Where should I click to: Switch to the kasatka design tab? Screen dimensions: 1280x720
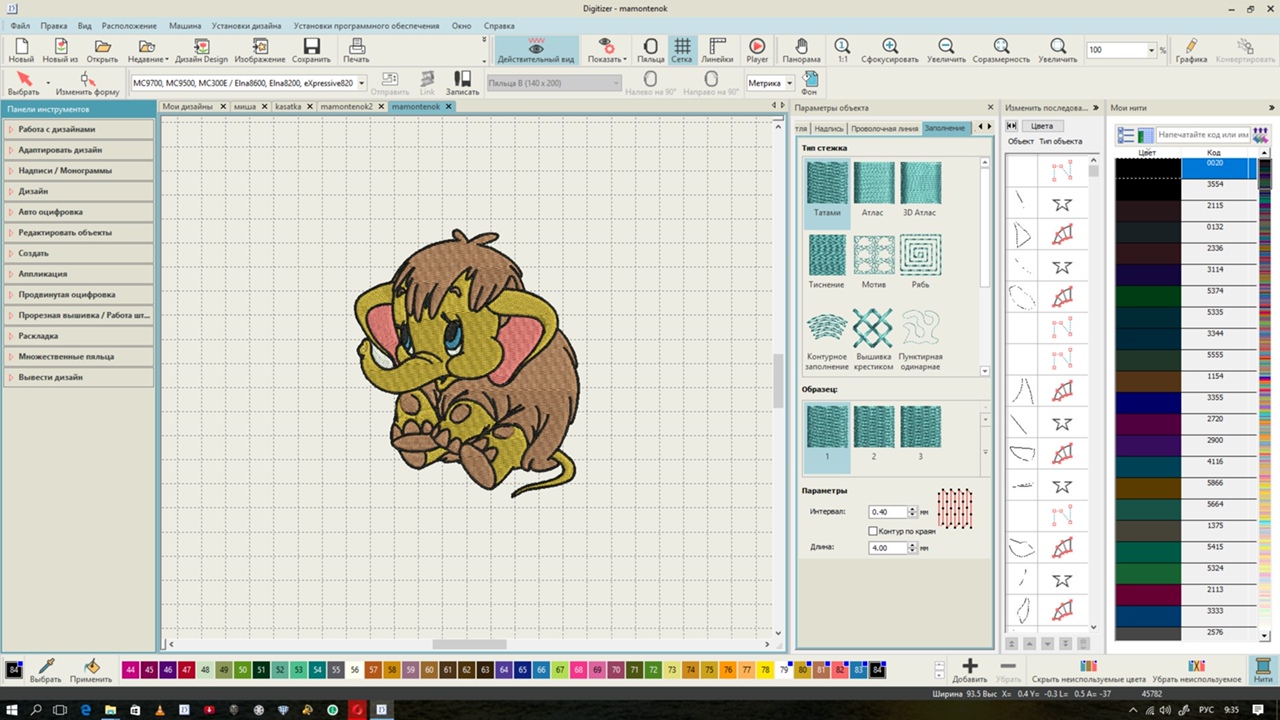click(288, 106)
